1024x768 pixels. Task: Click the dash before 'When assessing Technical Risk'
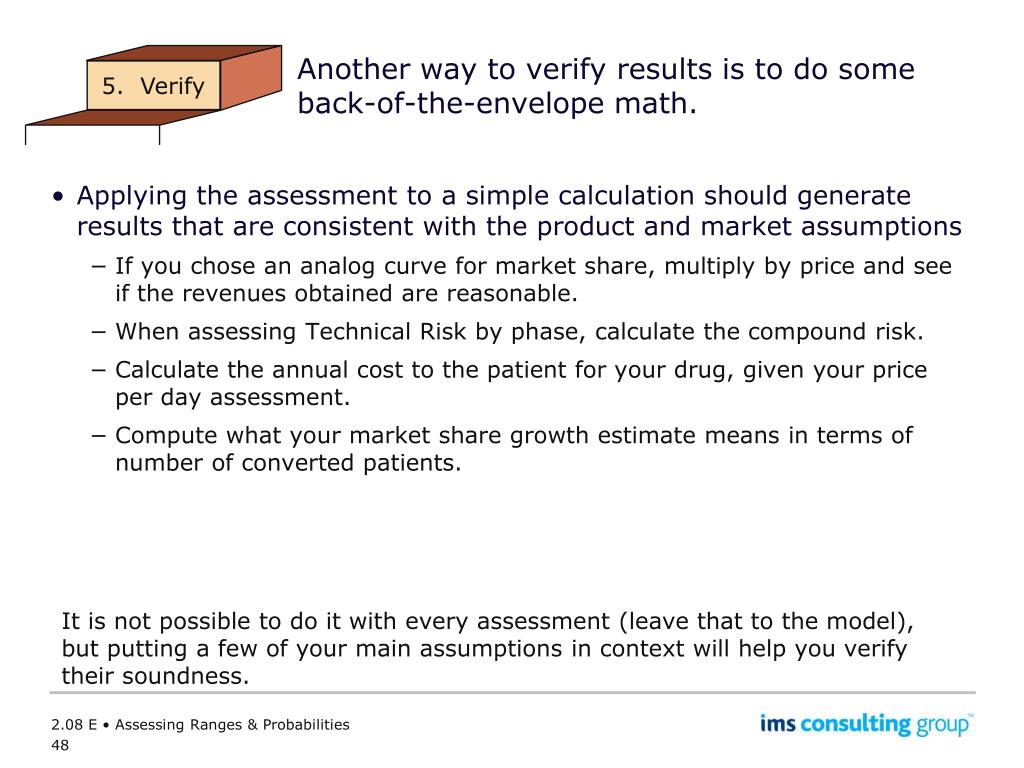point(99,332)
